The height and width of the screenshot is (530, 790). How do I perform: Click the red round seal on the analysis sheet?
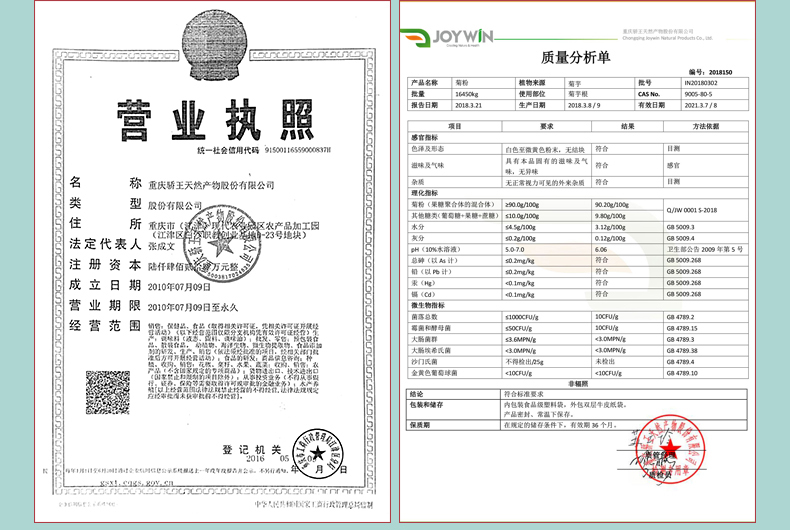[670, 449]
